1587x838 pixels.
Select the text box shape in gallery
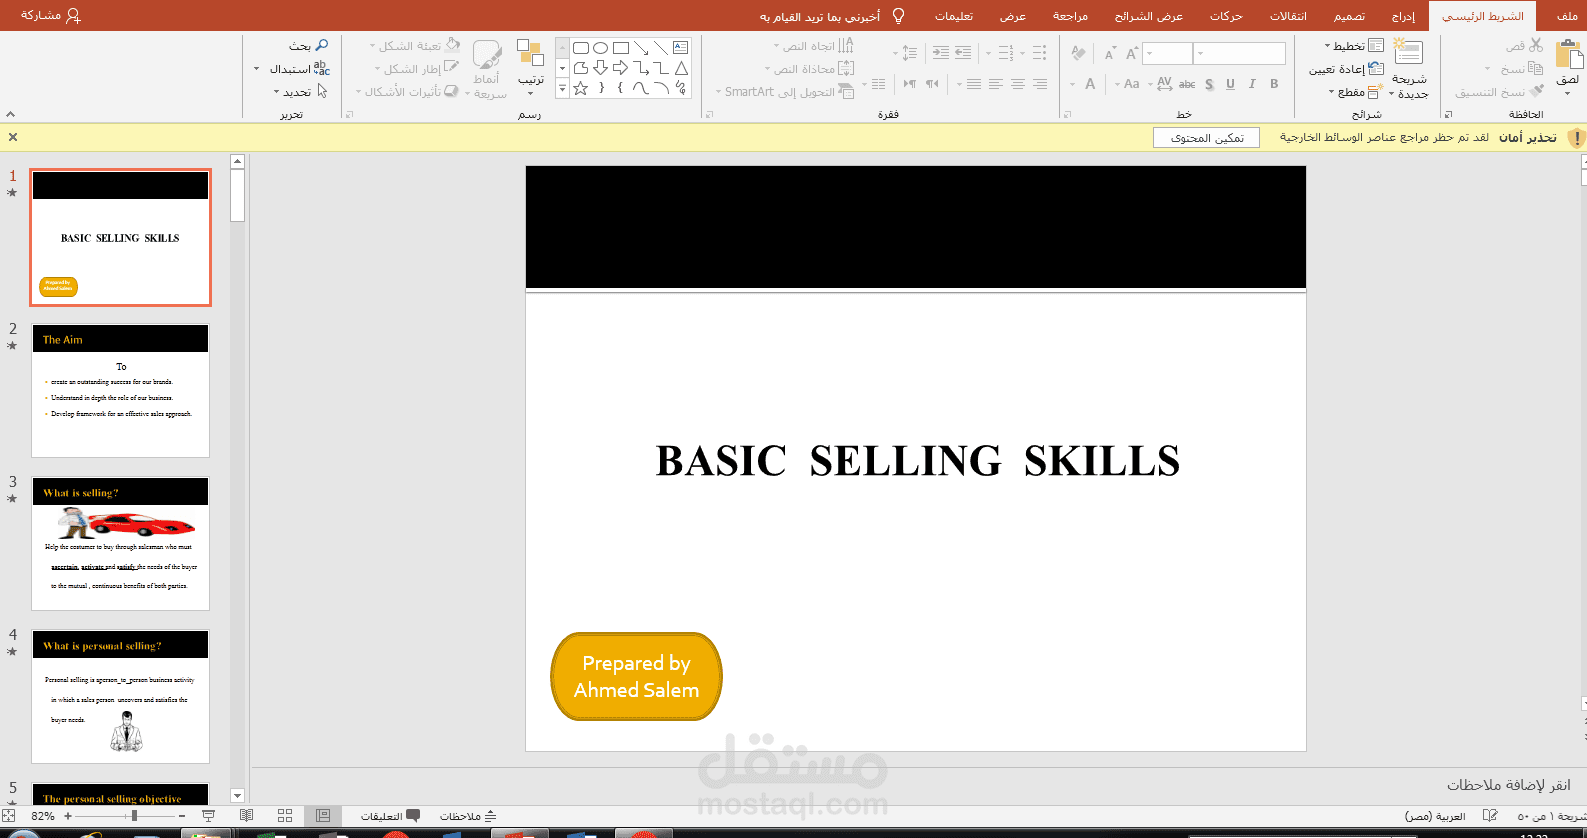pos(681,47)
